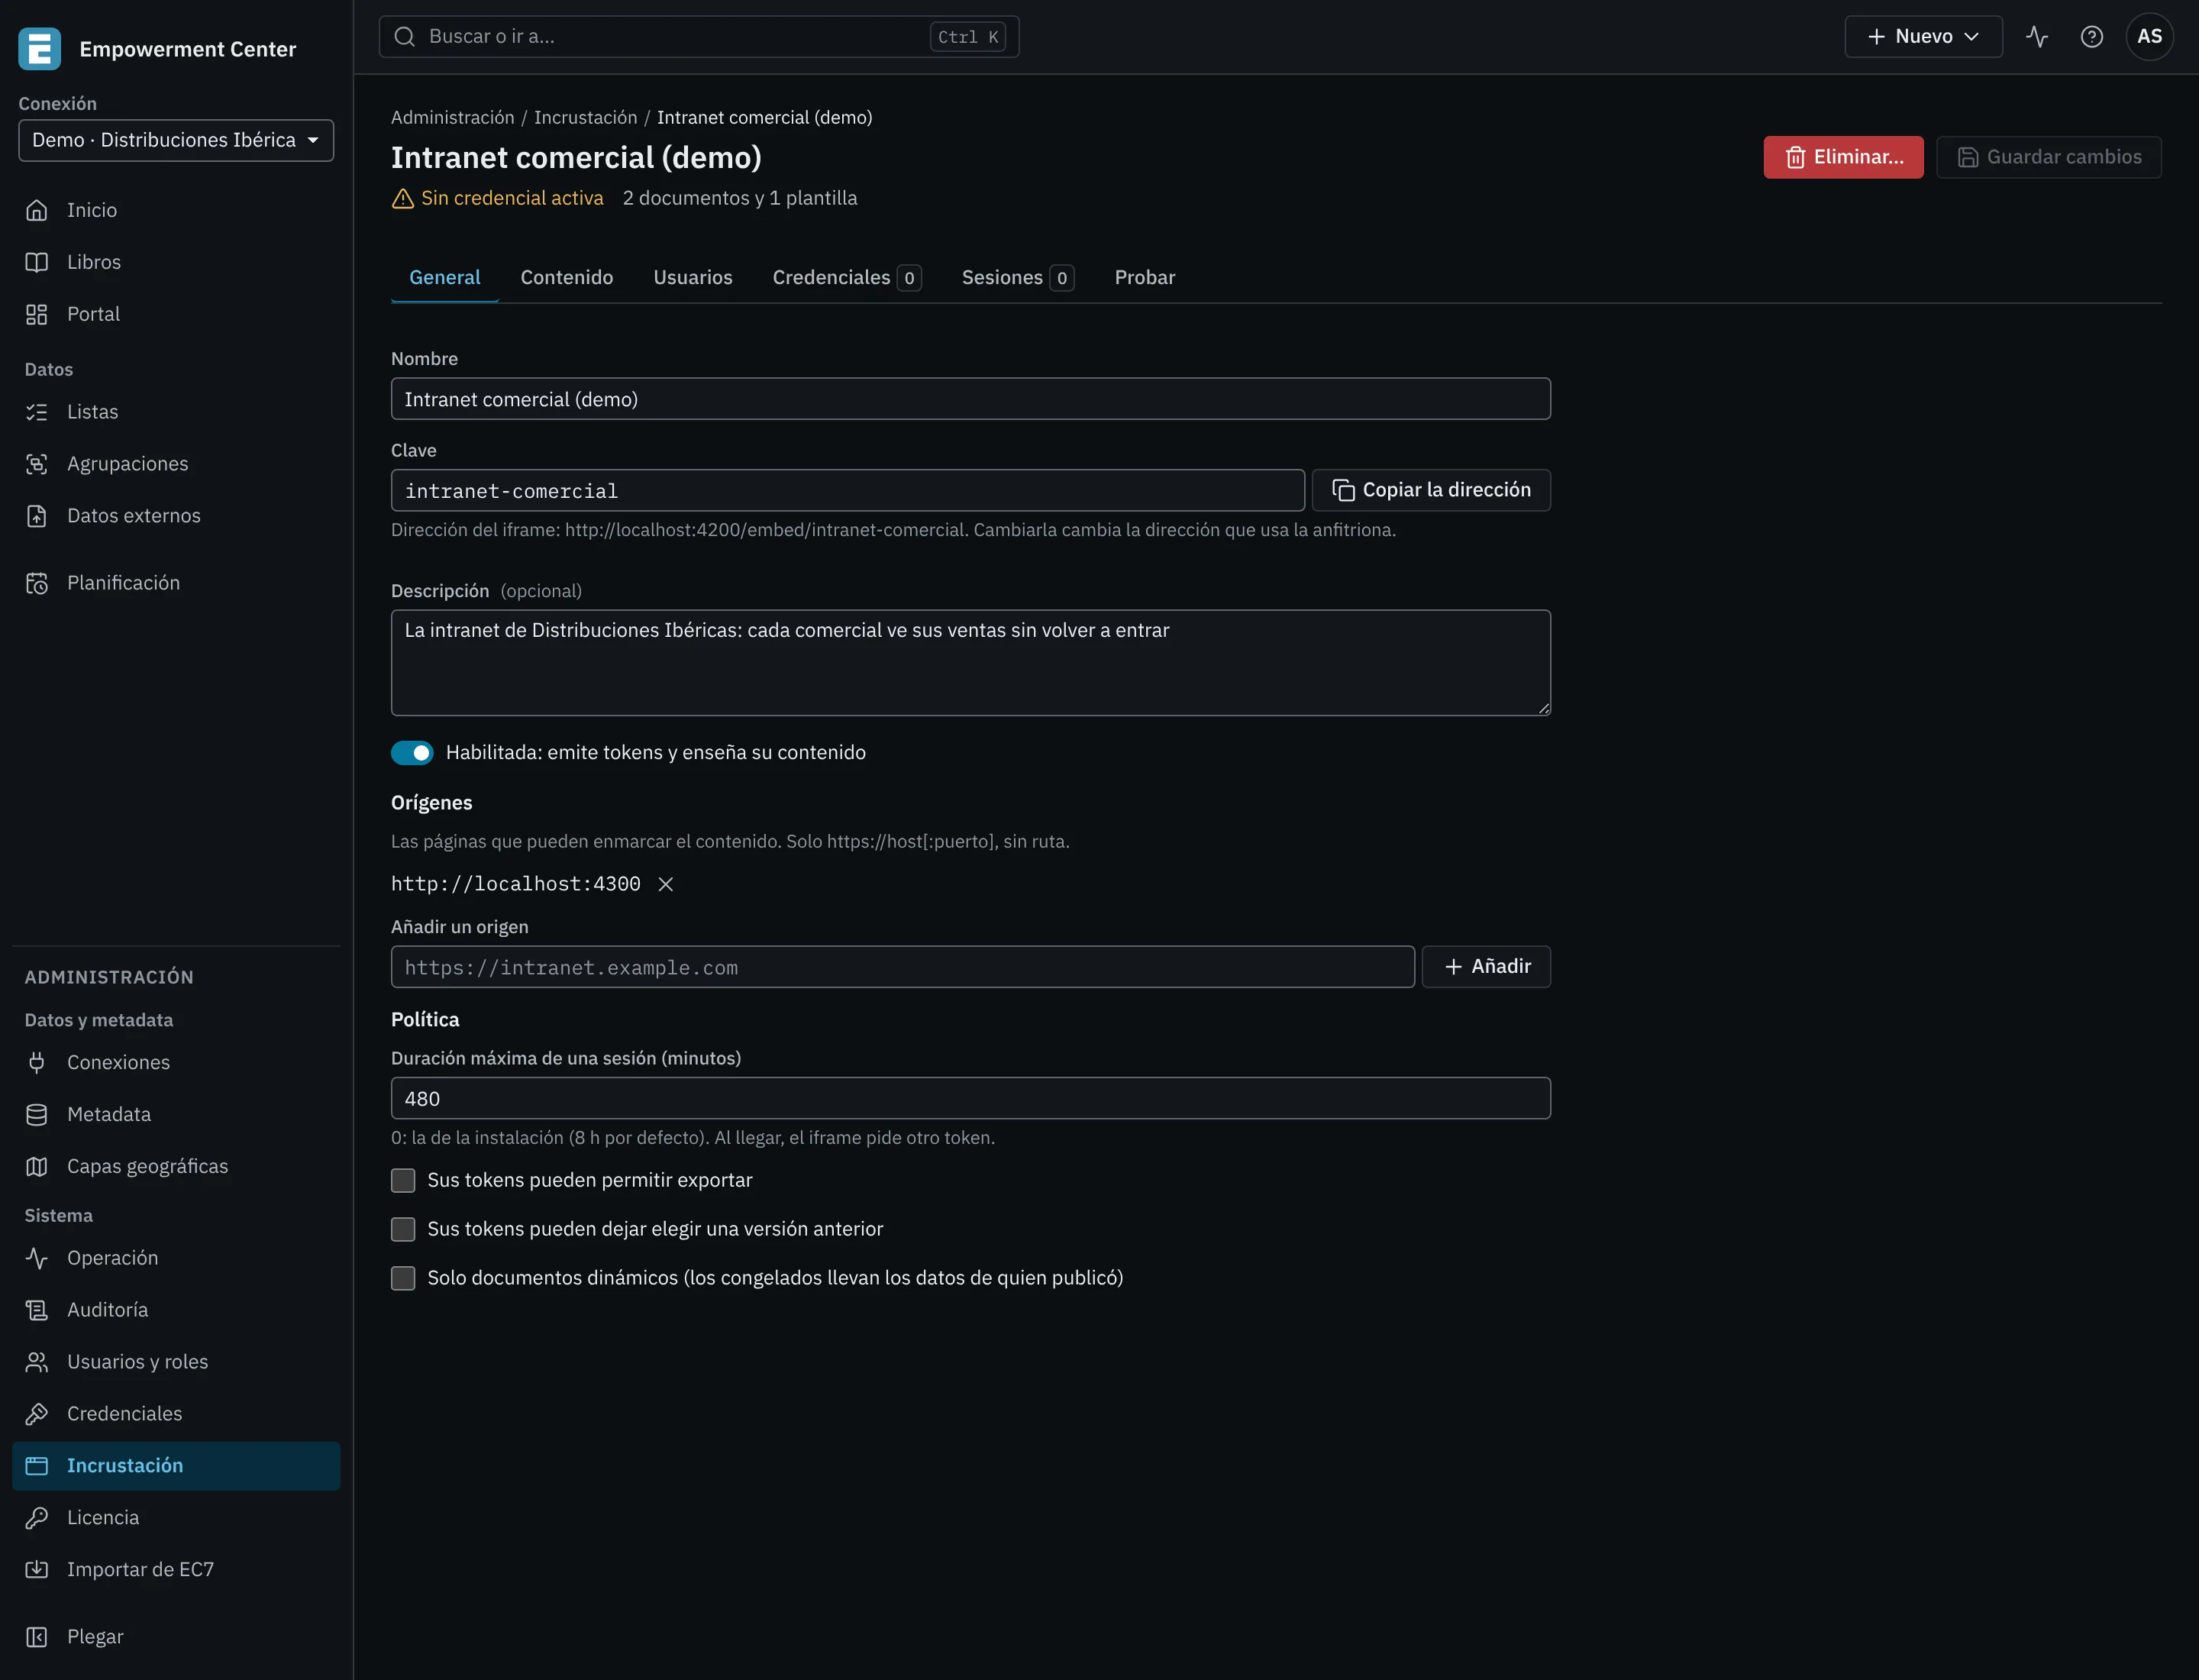
Task: Switch to the Probar tab
Action: (1145, 278)
